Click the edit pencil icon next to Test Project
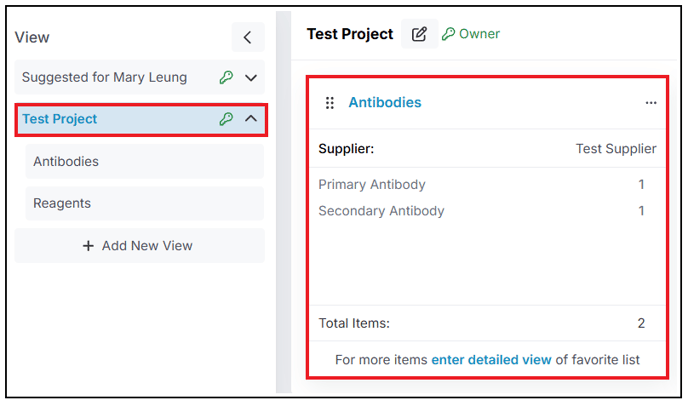The height and width of the screenshot is (406, 688). click(x=419, y=34)
